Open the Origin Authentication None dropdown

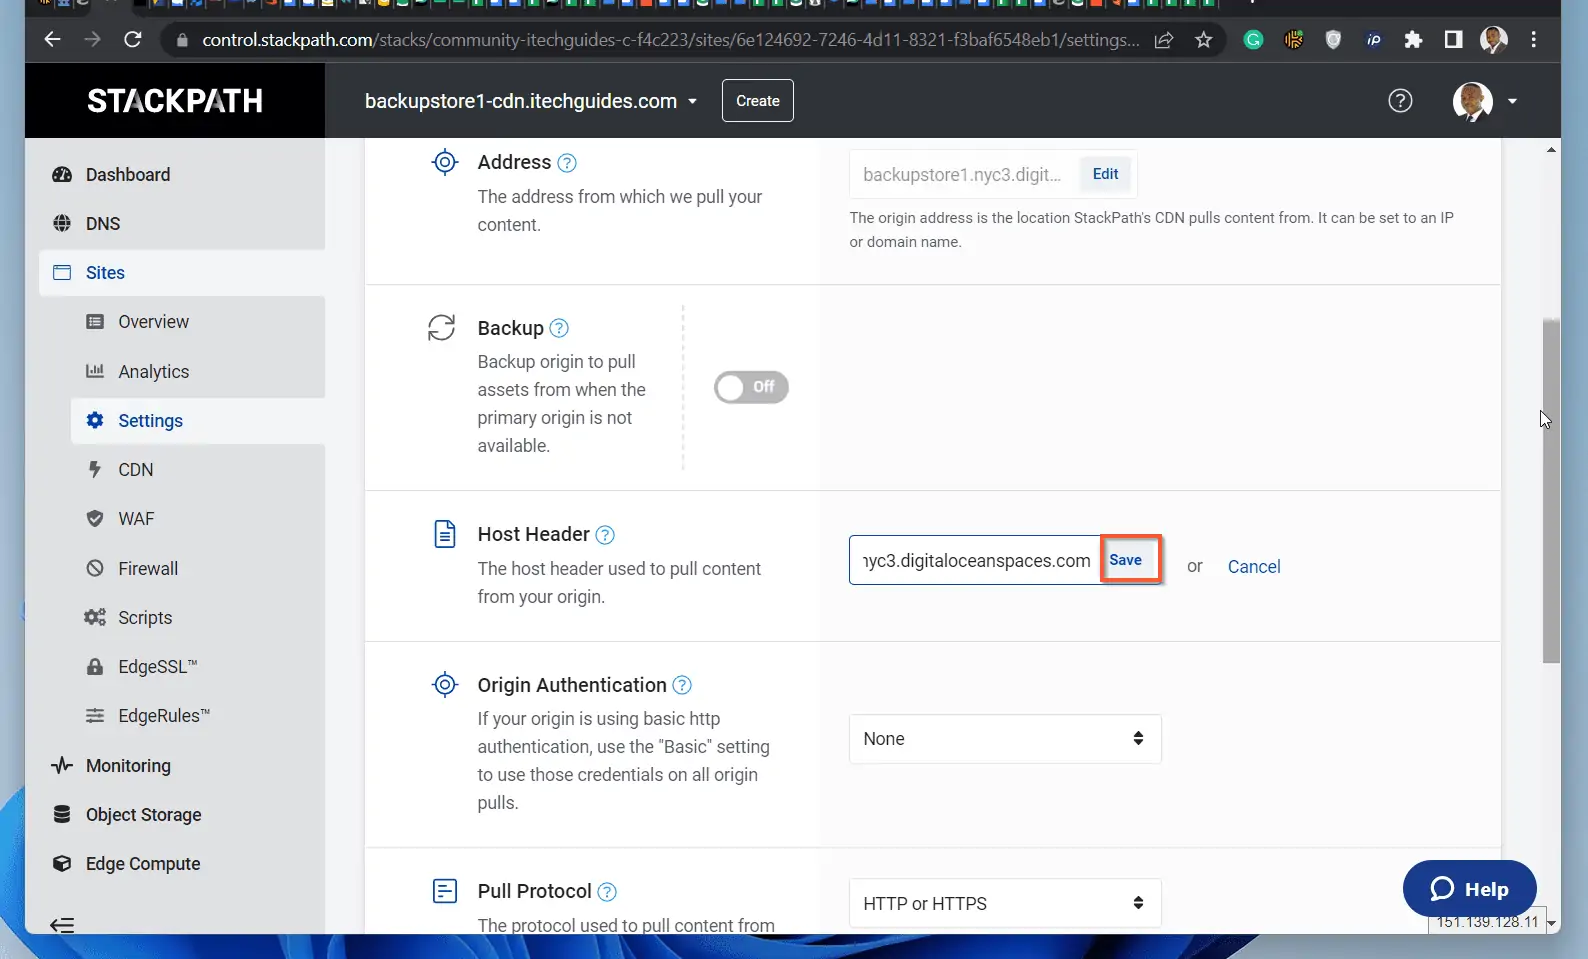coord(1005,739)
